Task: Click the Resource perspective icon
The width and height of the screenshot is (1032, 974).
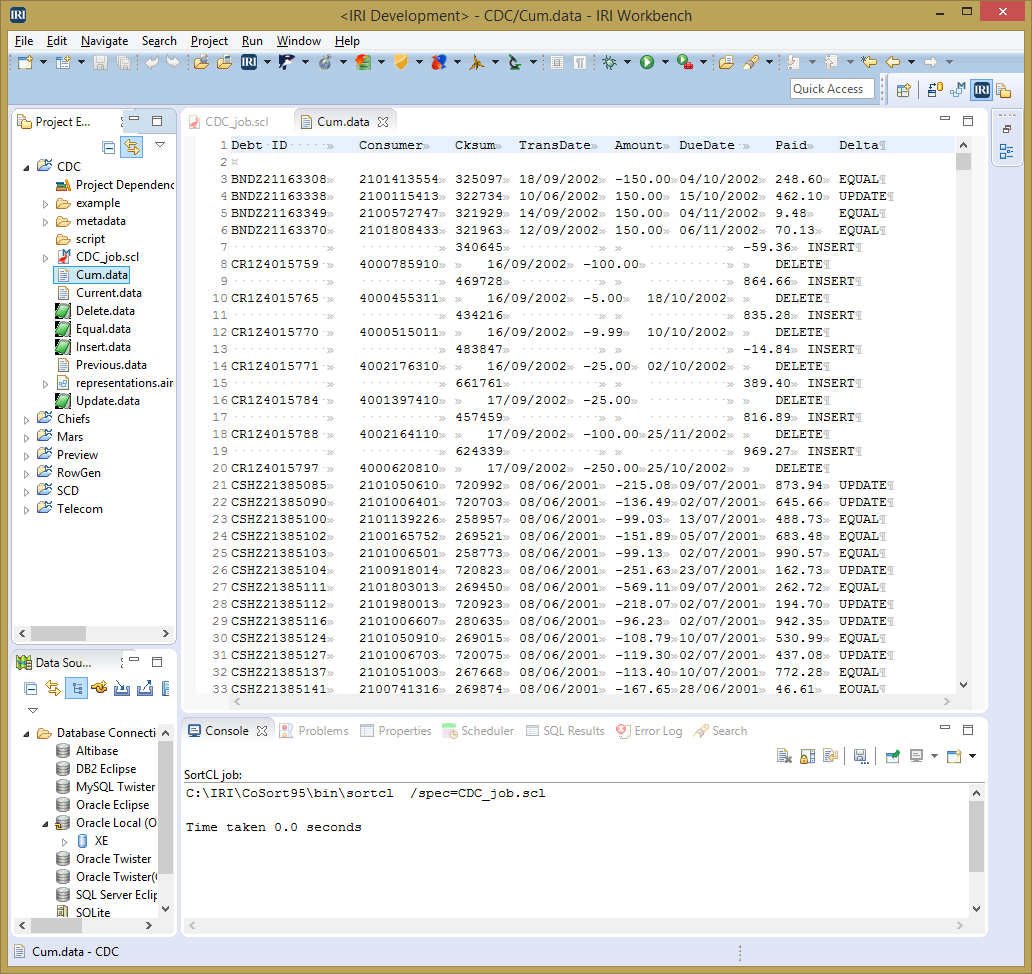Action: tap(1004, 90)
